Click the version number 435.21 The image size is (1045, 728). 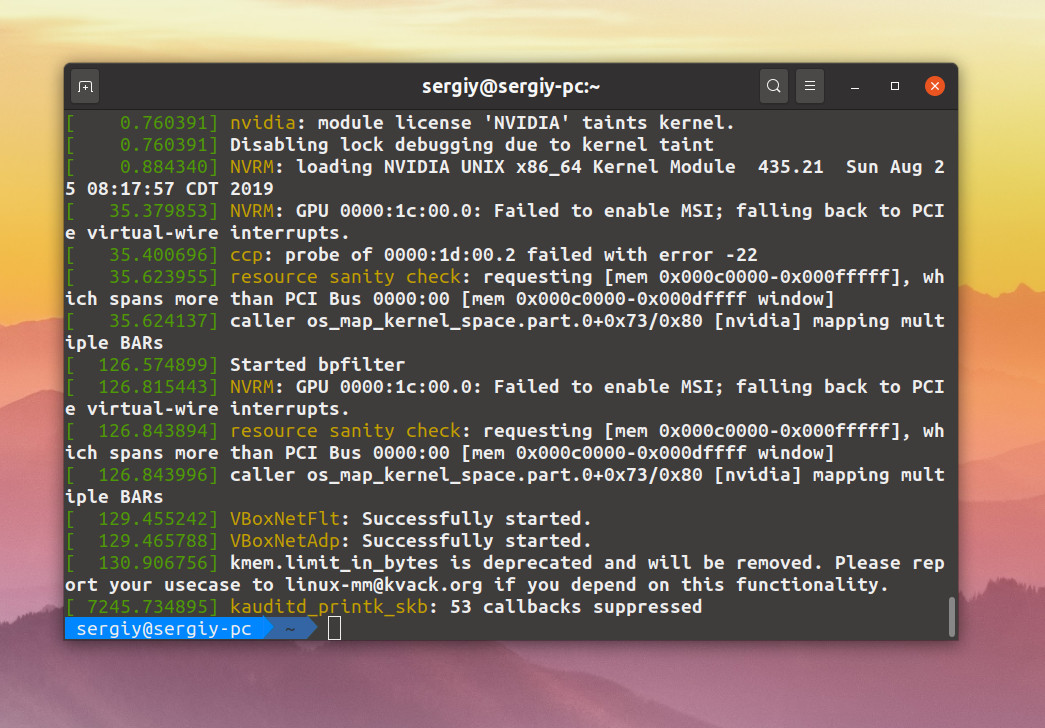(x=790, y=167)
